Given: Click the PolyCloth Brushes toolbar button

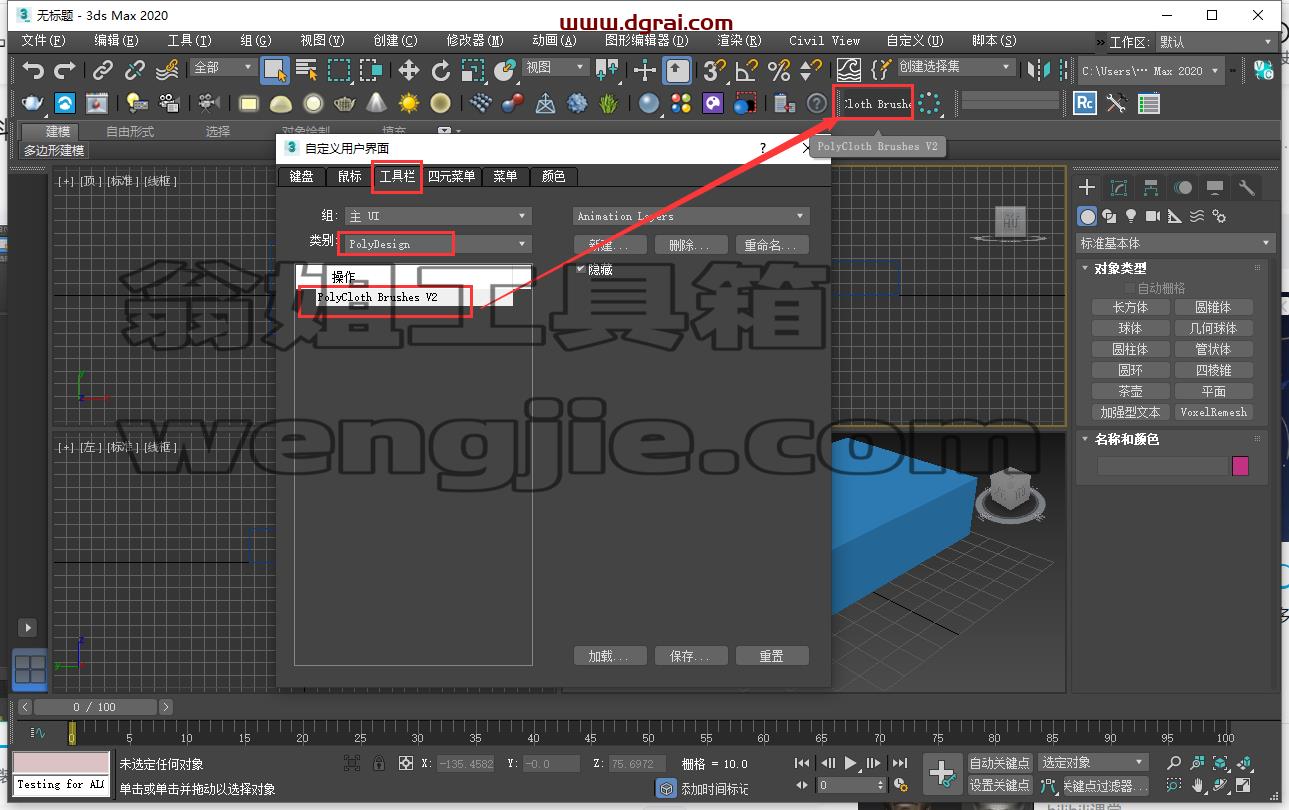Looking at the screenshot, I should click(x=877, y=103).
